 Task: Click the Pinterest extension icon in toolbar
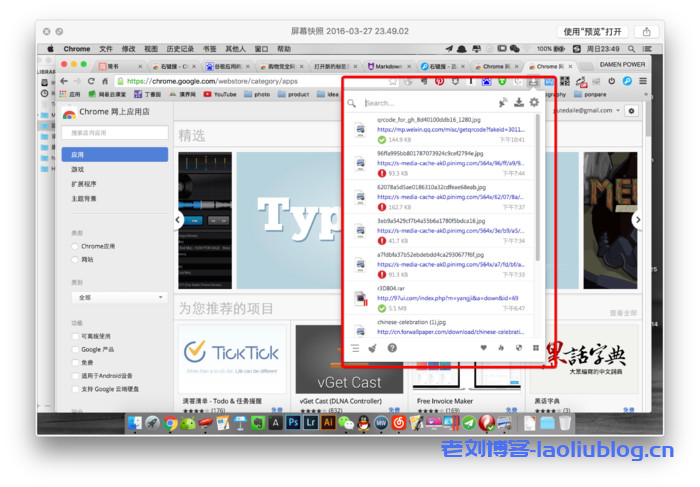pyautogui.click(x=439, y=81)
